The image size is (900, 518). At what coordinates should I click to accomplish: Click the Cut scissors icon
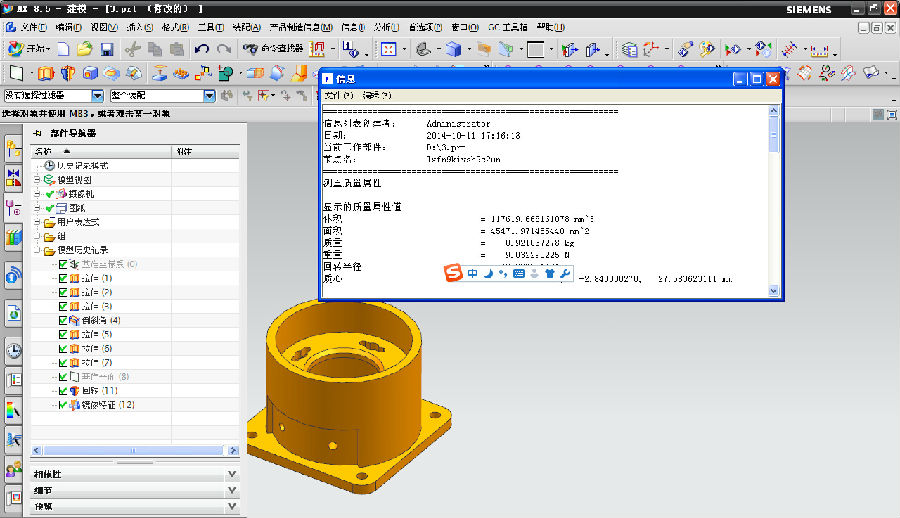tap(133, 49)
